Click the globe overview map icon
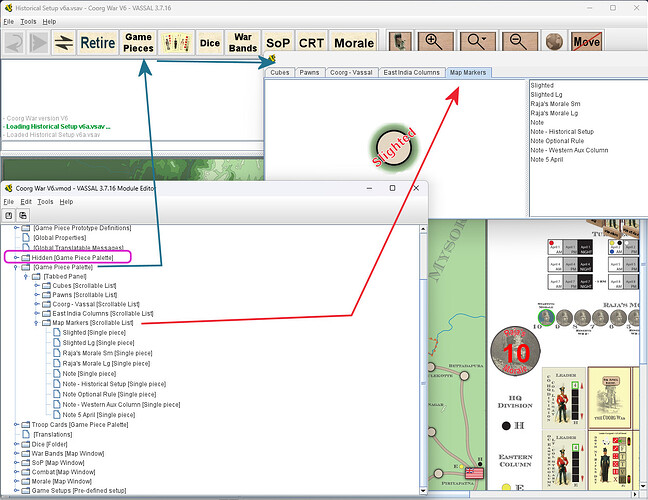648x500 pixels. [x=554, y=41]
